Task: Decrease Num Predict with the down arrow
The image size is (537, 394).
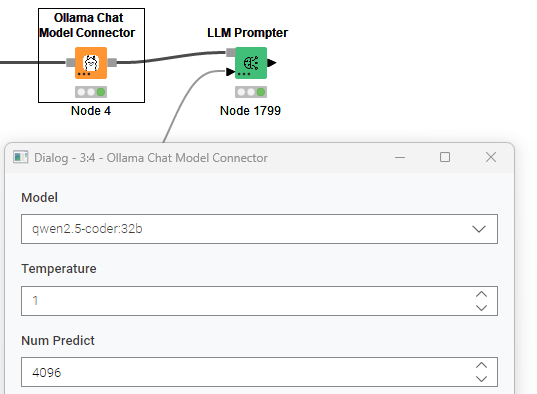Action: click(481, 379)
